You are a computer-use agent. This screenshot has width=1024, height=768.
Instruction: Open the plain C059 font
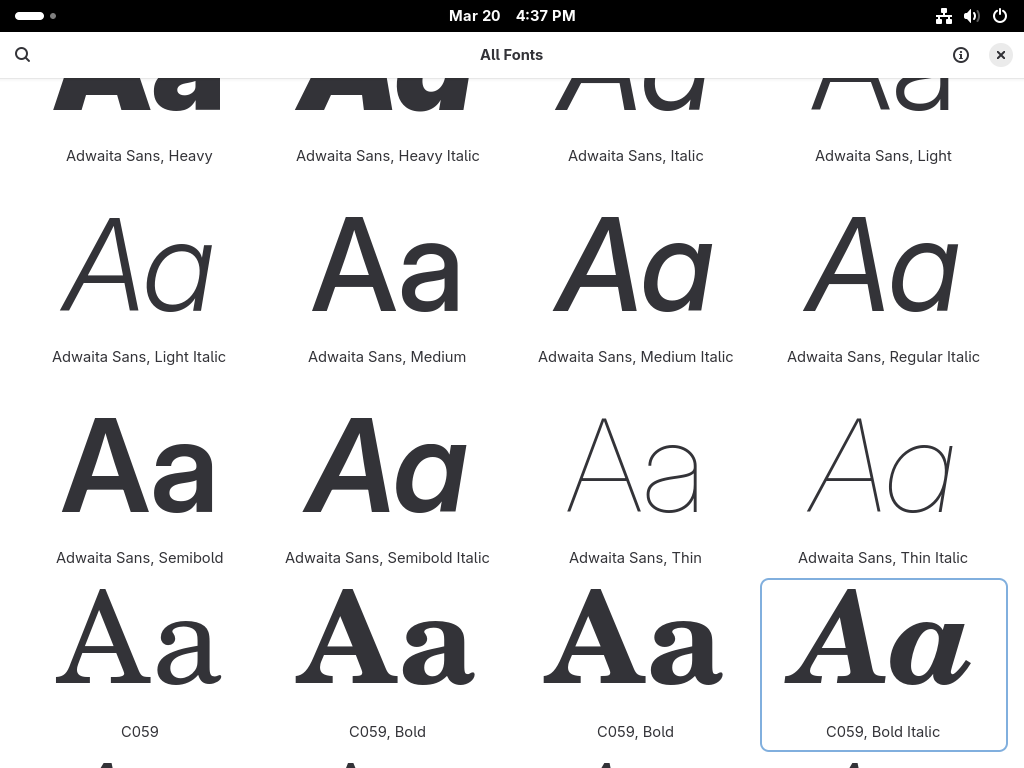tap(139, 665)
